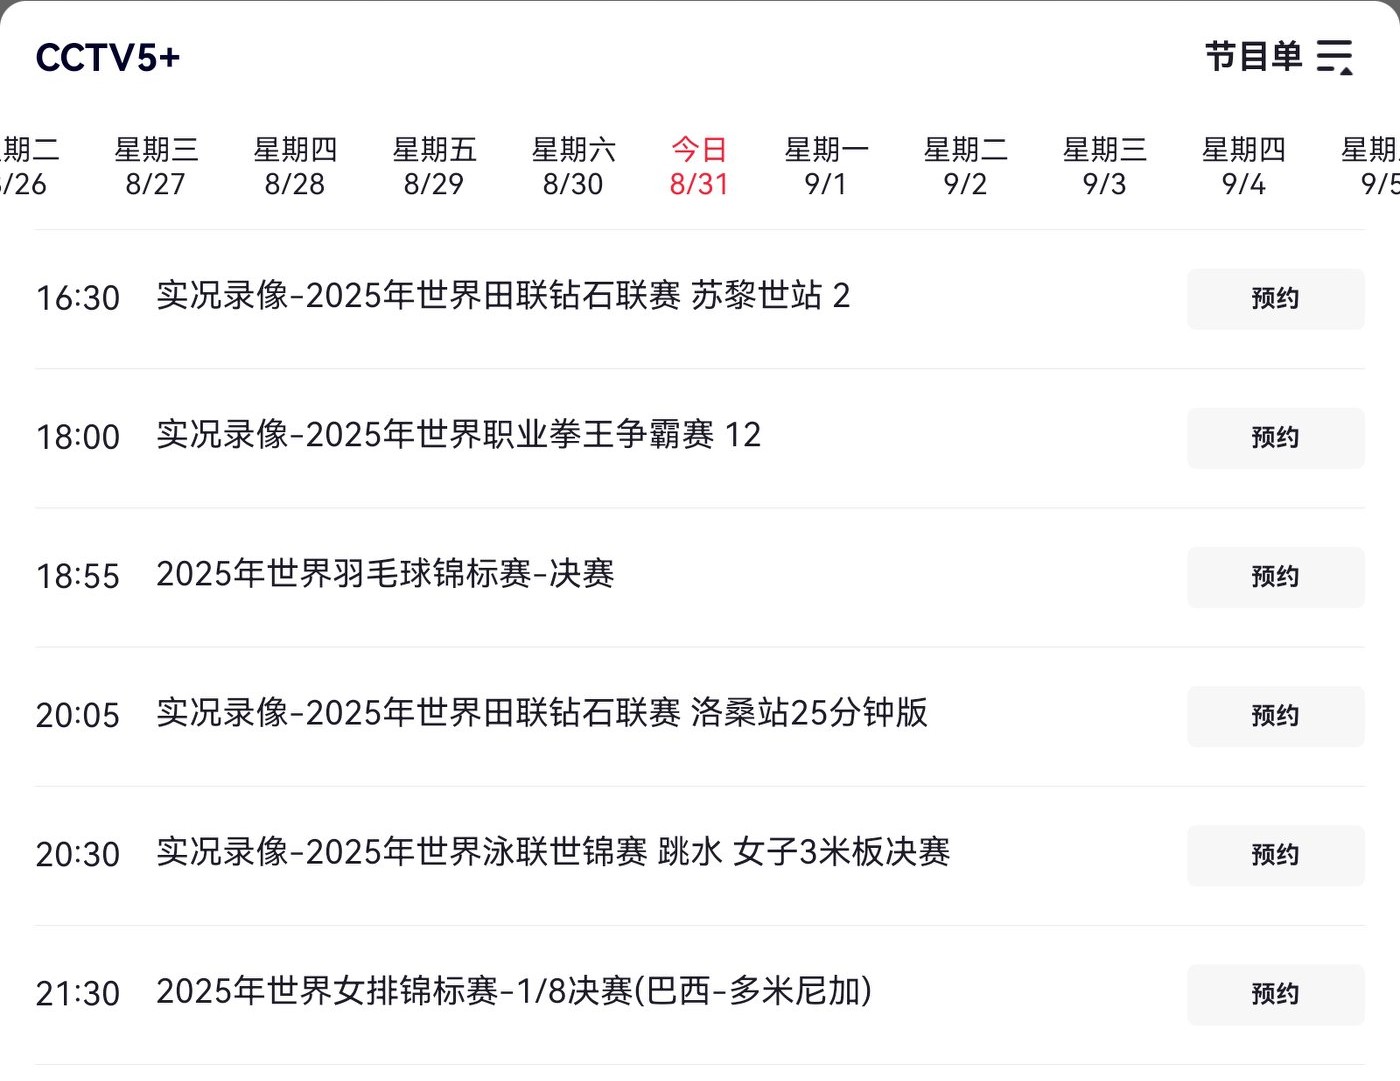Go to 星期四 9/4 date tab
The width and height of the screenshot is (1400, 1081).
[x=1243, y=167]
